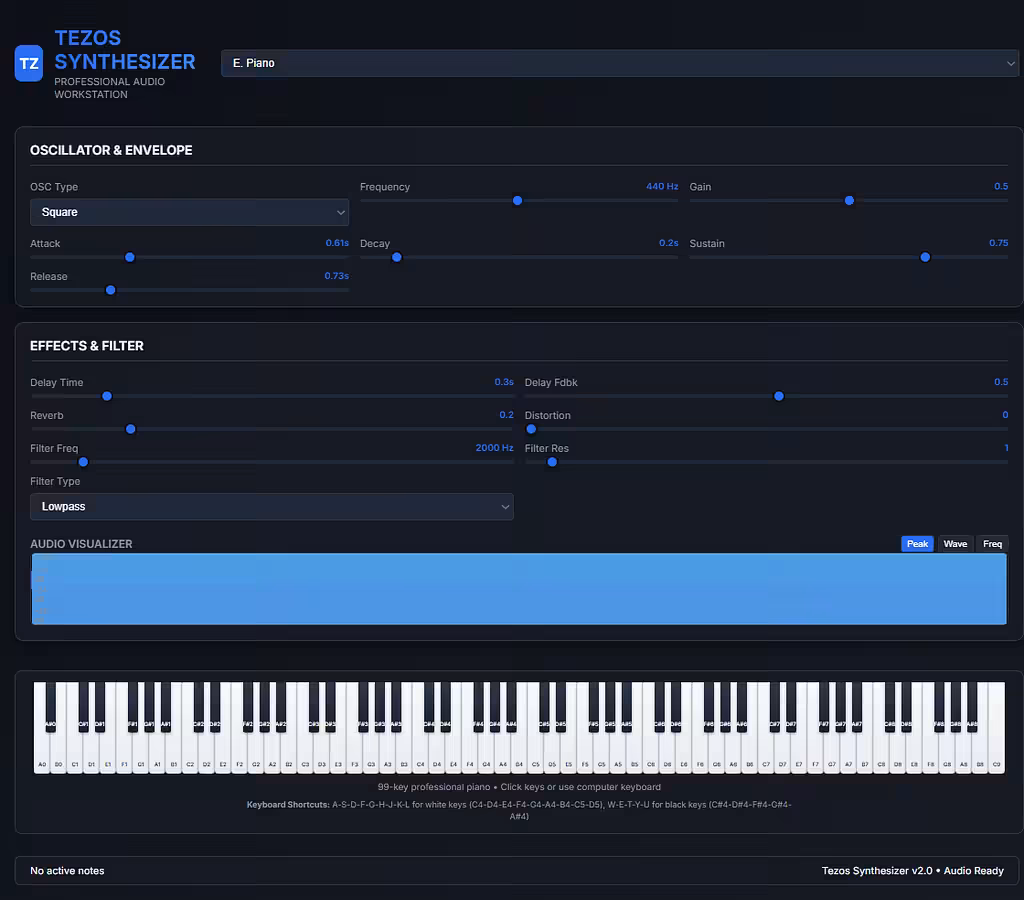Play the G7 white piano key
1024x900 pixels.
pyautogui.click(x=832, y=752)
